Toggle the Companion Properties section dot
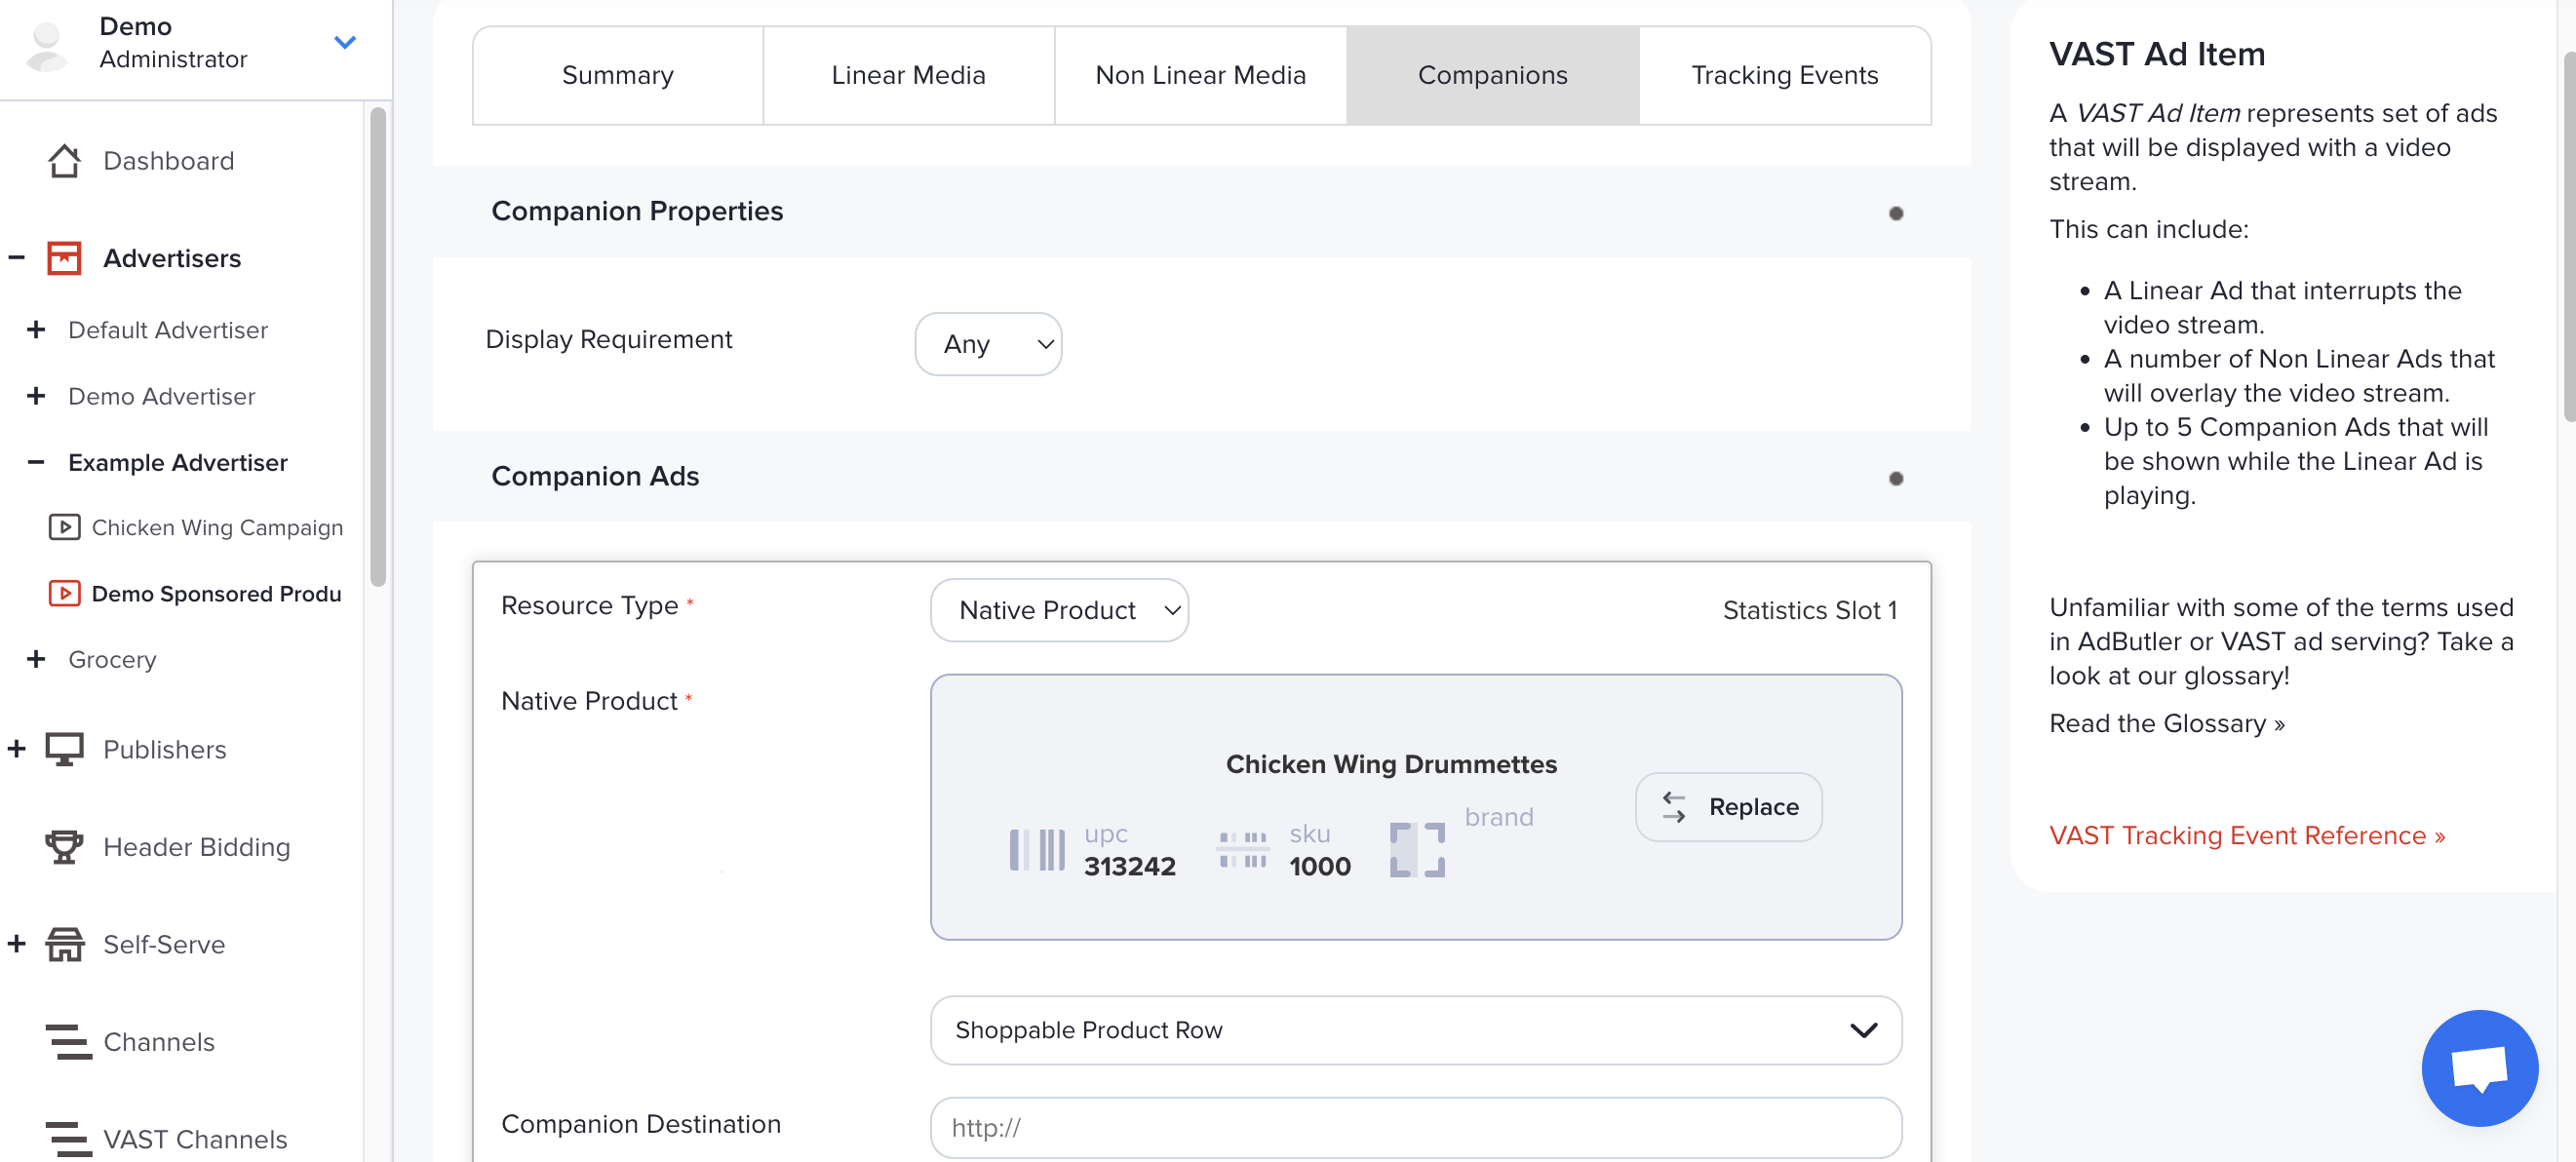The image size is (2576, 1162). pos(1895,213)
